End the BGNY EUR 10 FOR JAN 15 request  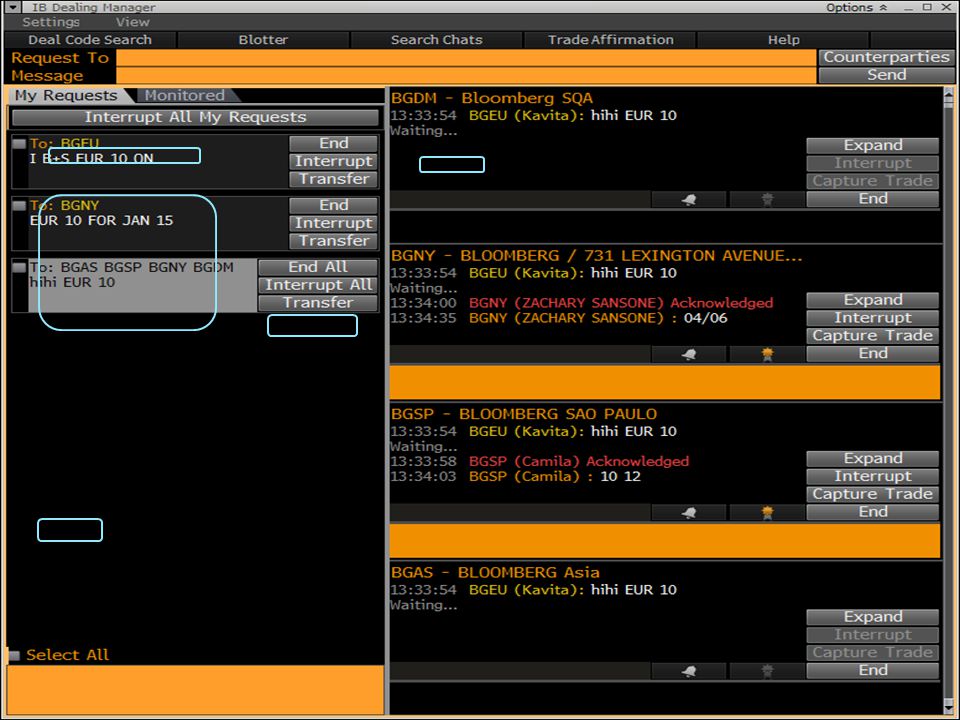(334, 205)
